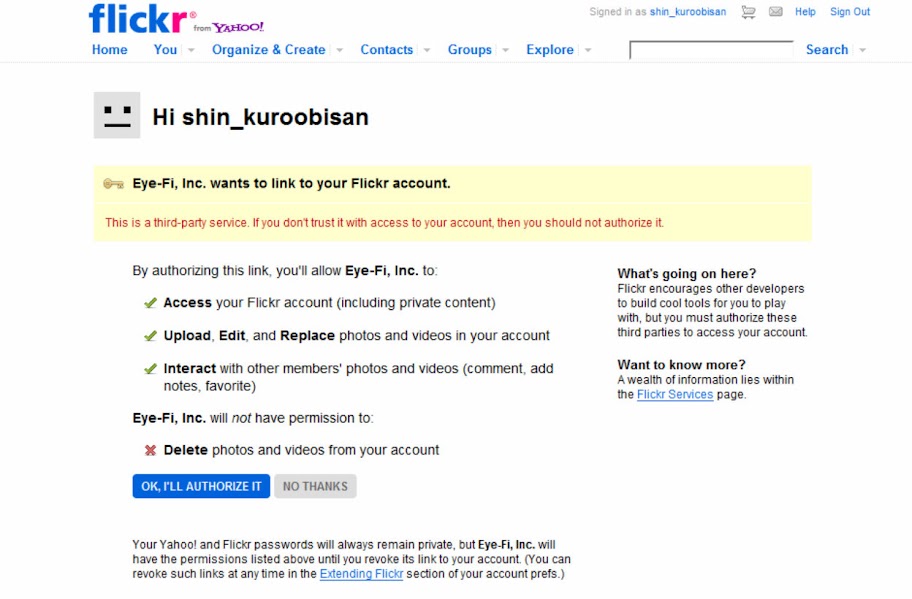Focus the search text field
This screenshot has width=912, height=599.
[x=710, y=50]
